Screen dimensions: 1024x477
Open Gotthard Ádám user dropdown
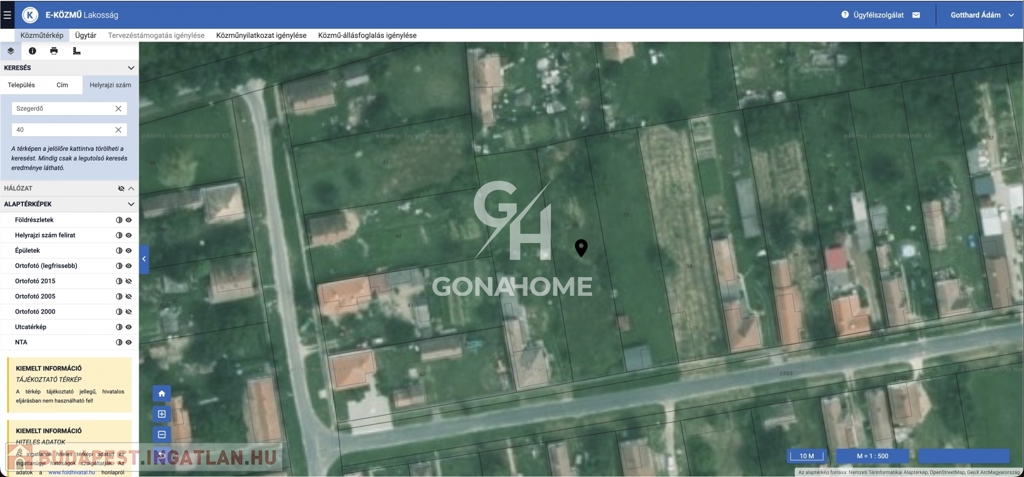click(x=981, y=15)
